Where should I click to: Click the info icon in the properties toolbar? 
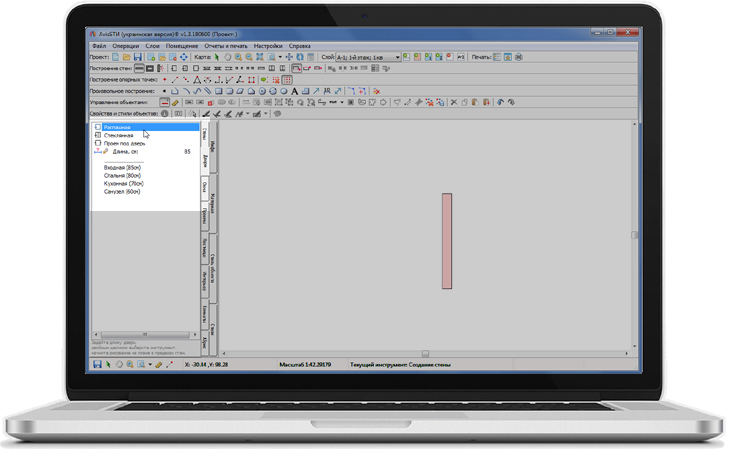tap(165, 114)
